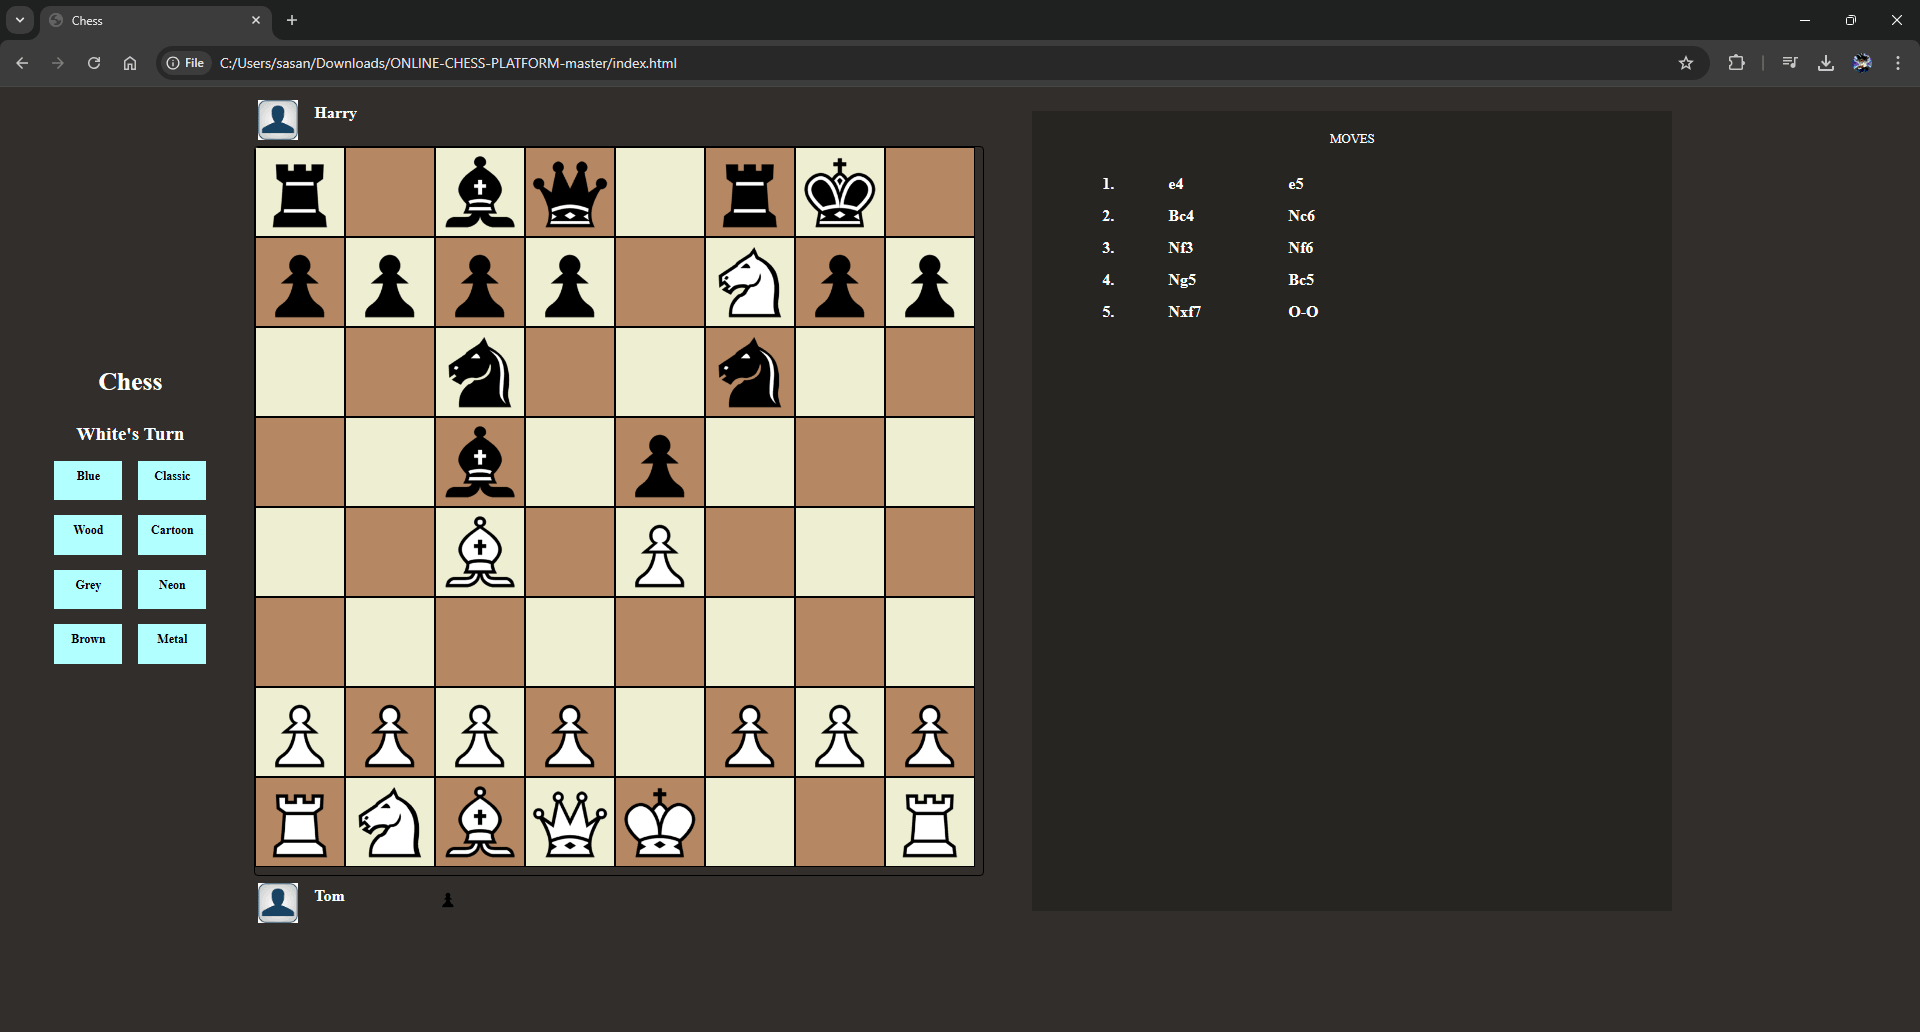The width and height of the screenshot is (1920, 1032).
Task: Pick the white bishop on c4
Action: [x=480, y=553]
